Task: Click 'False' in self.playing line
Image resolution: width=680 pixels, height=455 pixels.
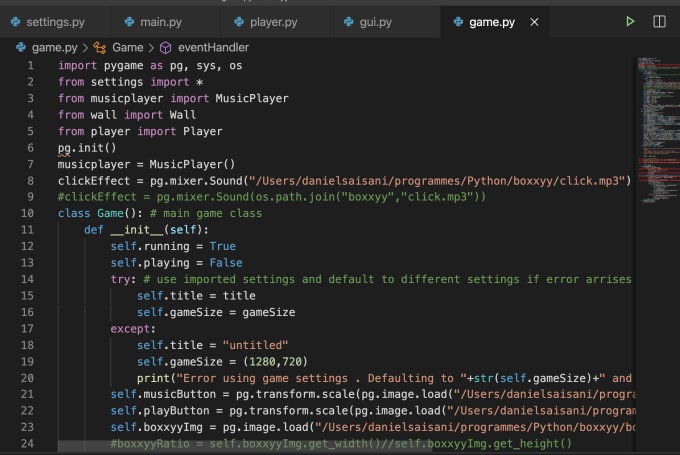Action: click(226, 263)
